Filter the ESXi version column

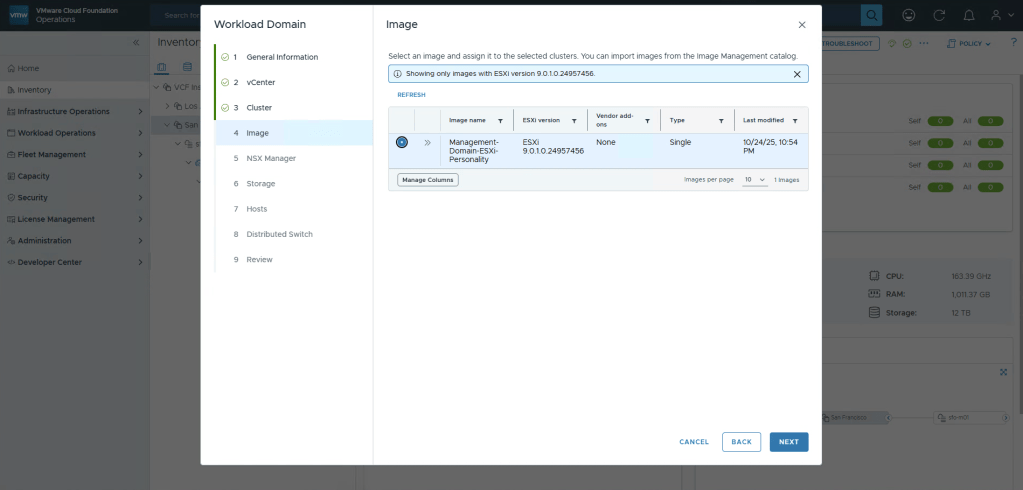click(x=574, y=121)
